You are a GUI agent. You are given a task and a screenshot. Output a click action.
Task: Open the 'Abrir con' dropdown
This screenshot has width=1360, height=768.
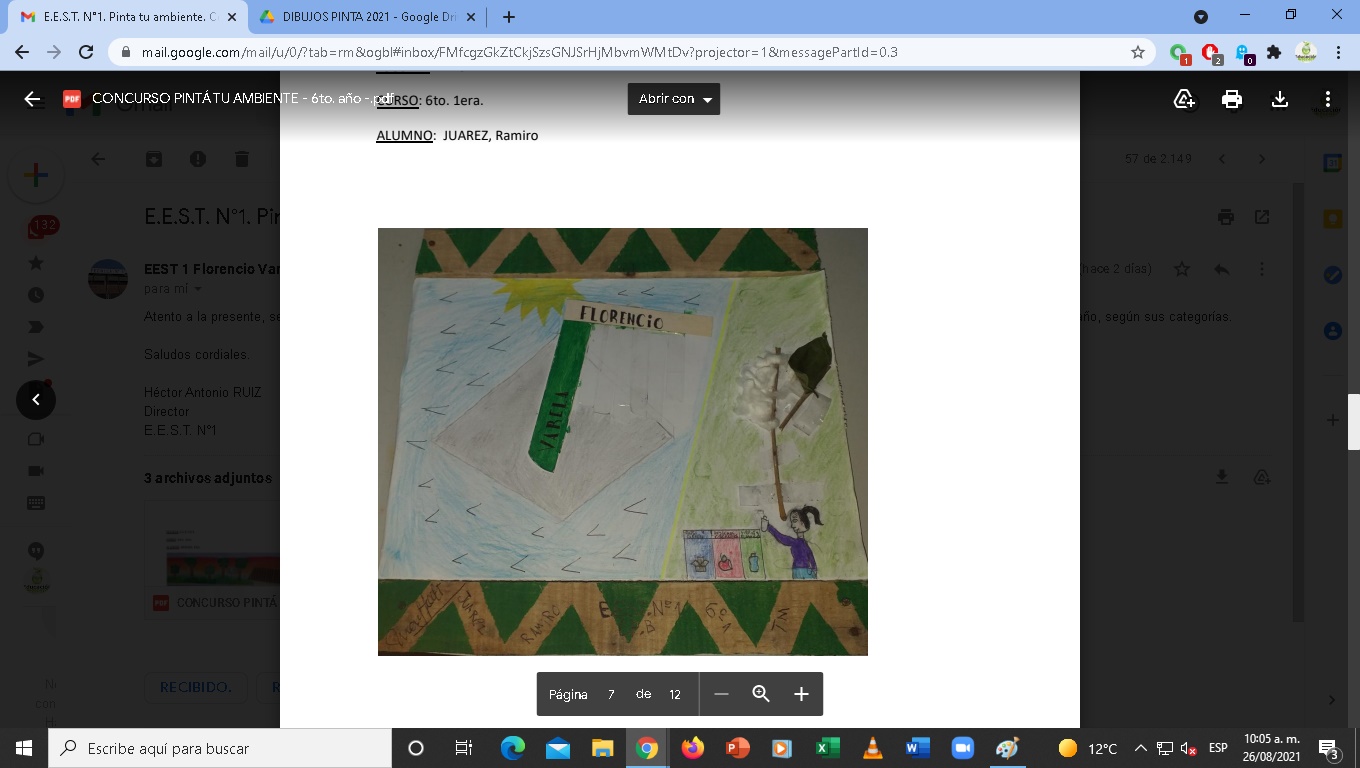pyautogui.click(x=673, y=99)
